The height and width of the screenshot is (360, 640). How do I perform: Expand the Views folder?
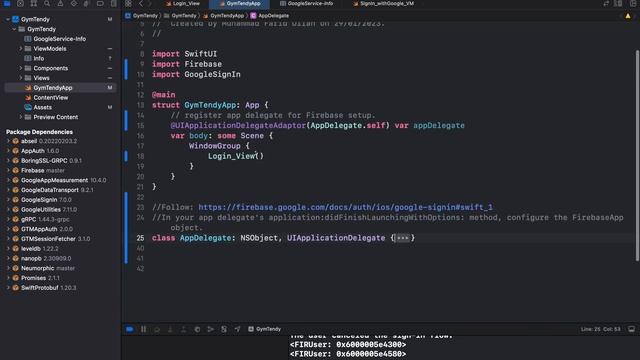(21, 78)
